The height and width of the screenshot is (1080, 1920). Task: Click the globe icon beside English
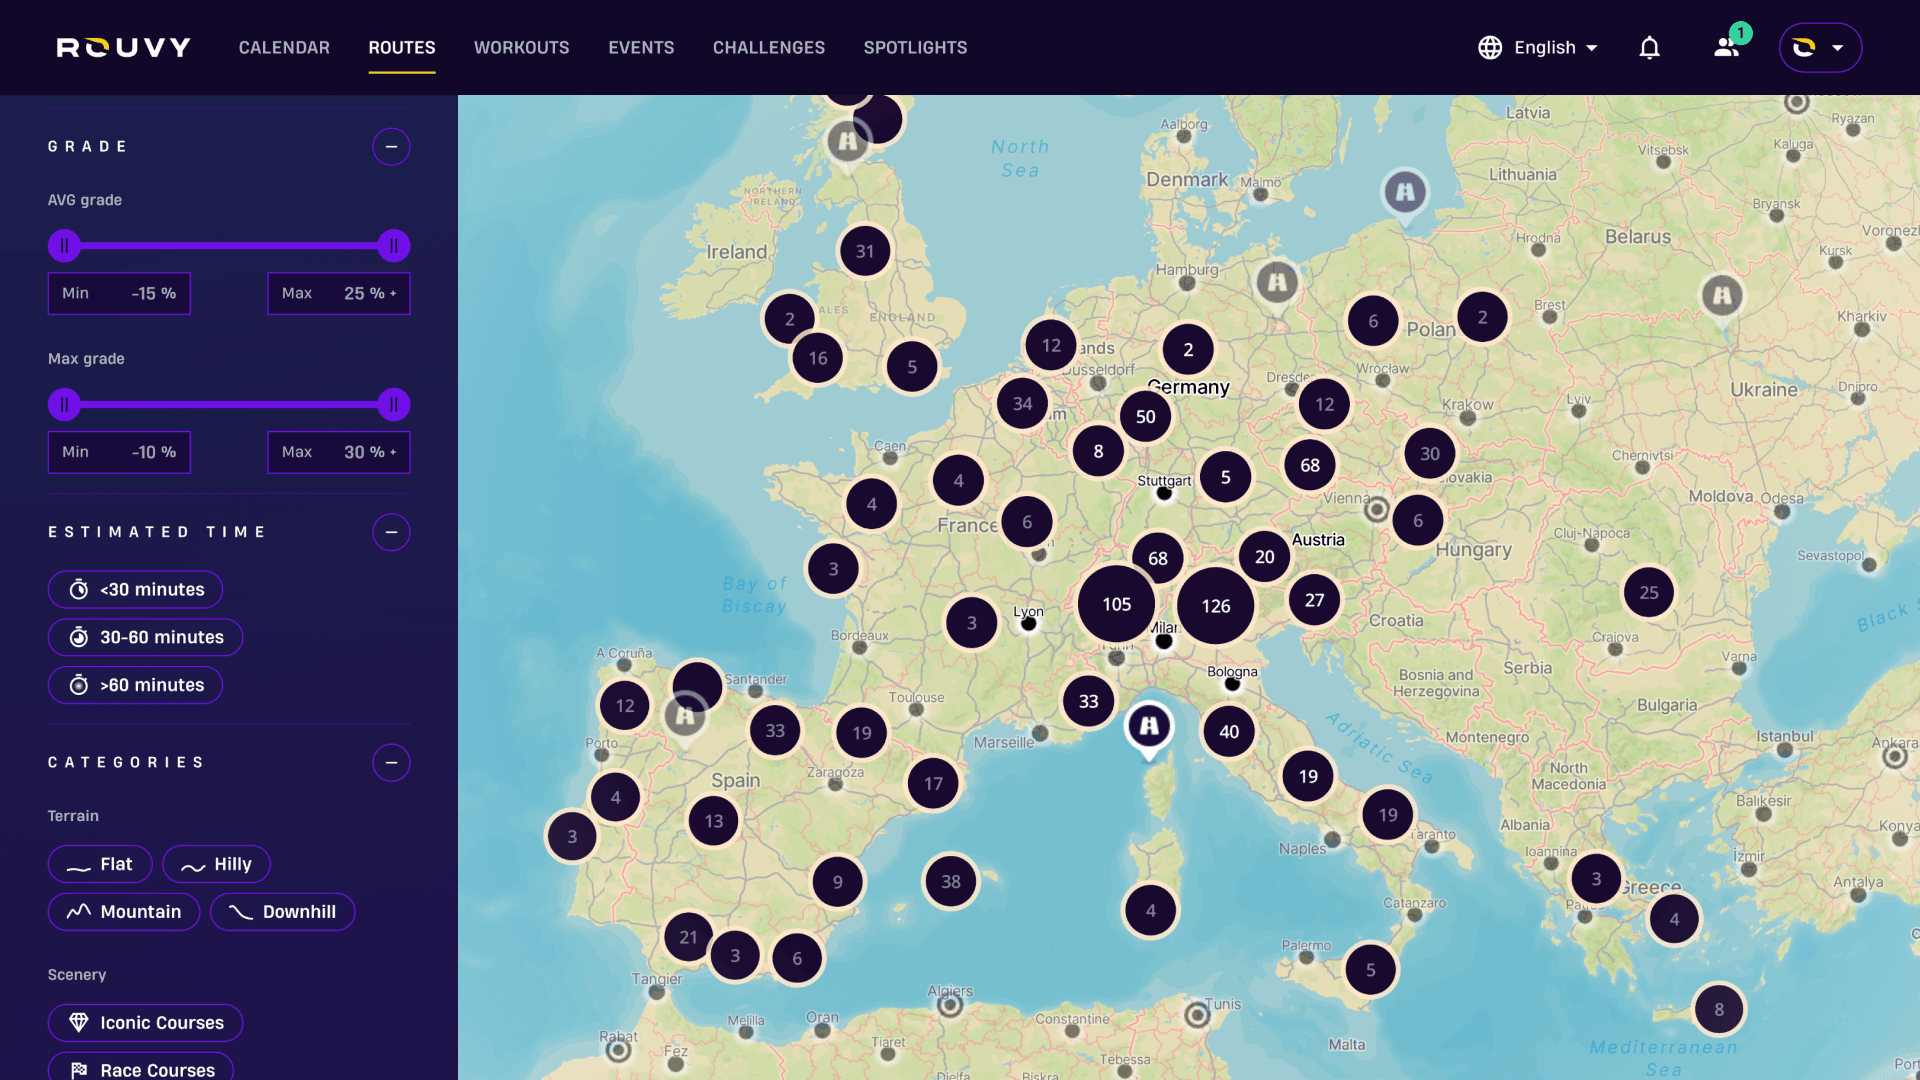(1489, 47)
